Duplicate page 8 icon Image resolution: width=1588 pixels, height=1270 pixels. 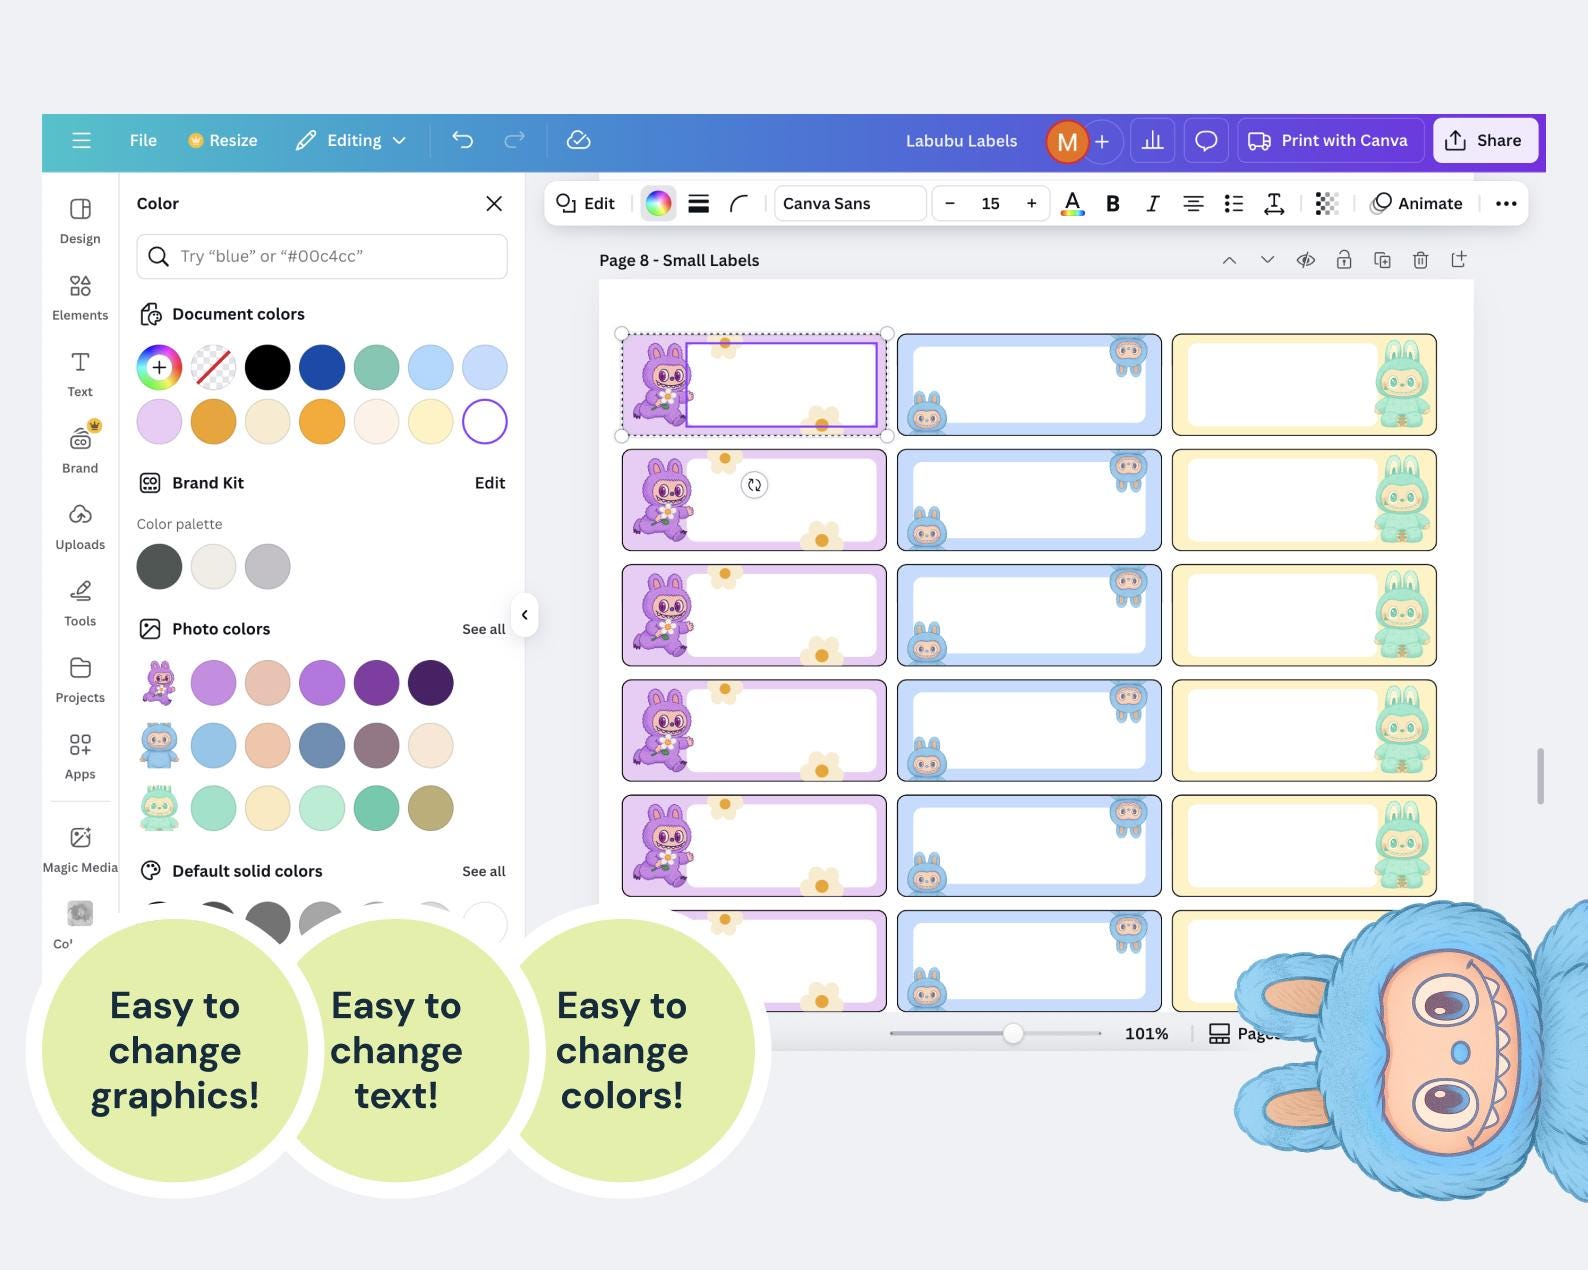(1382, 260)
